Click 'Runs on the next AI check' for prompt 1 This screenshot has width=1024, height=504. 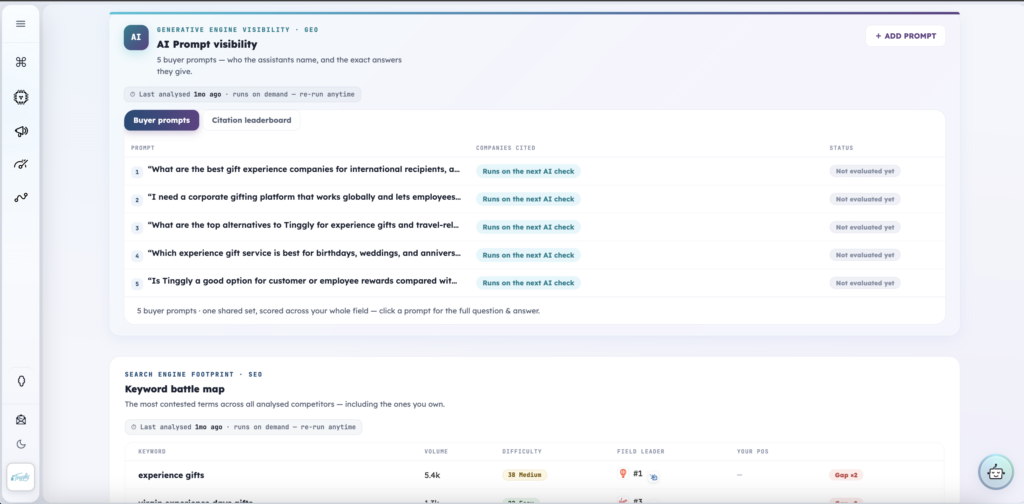[528, 171]
